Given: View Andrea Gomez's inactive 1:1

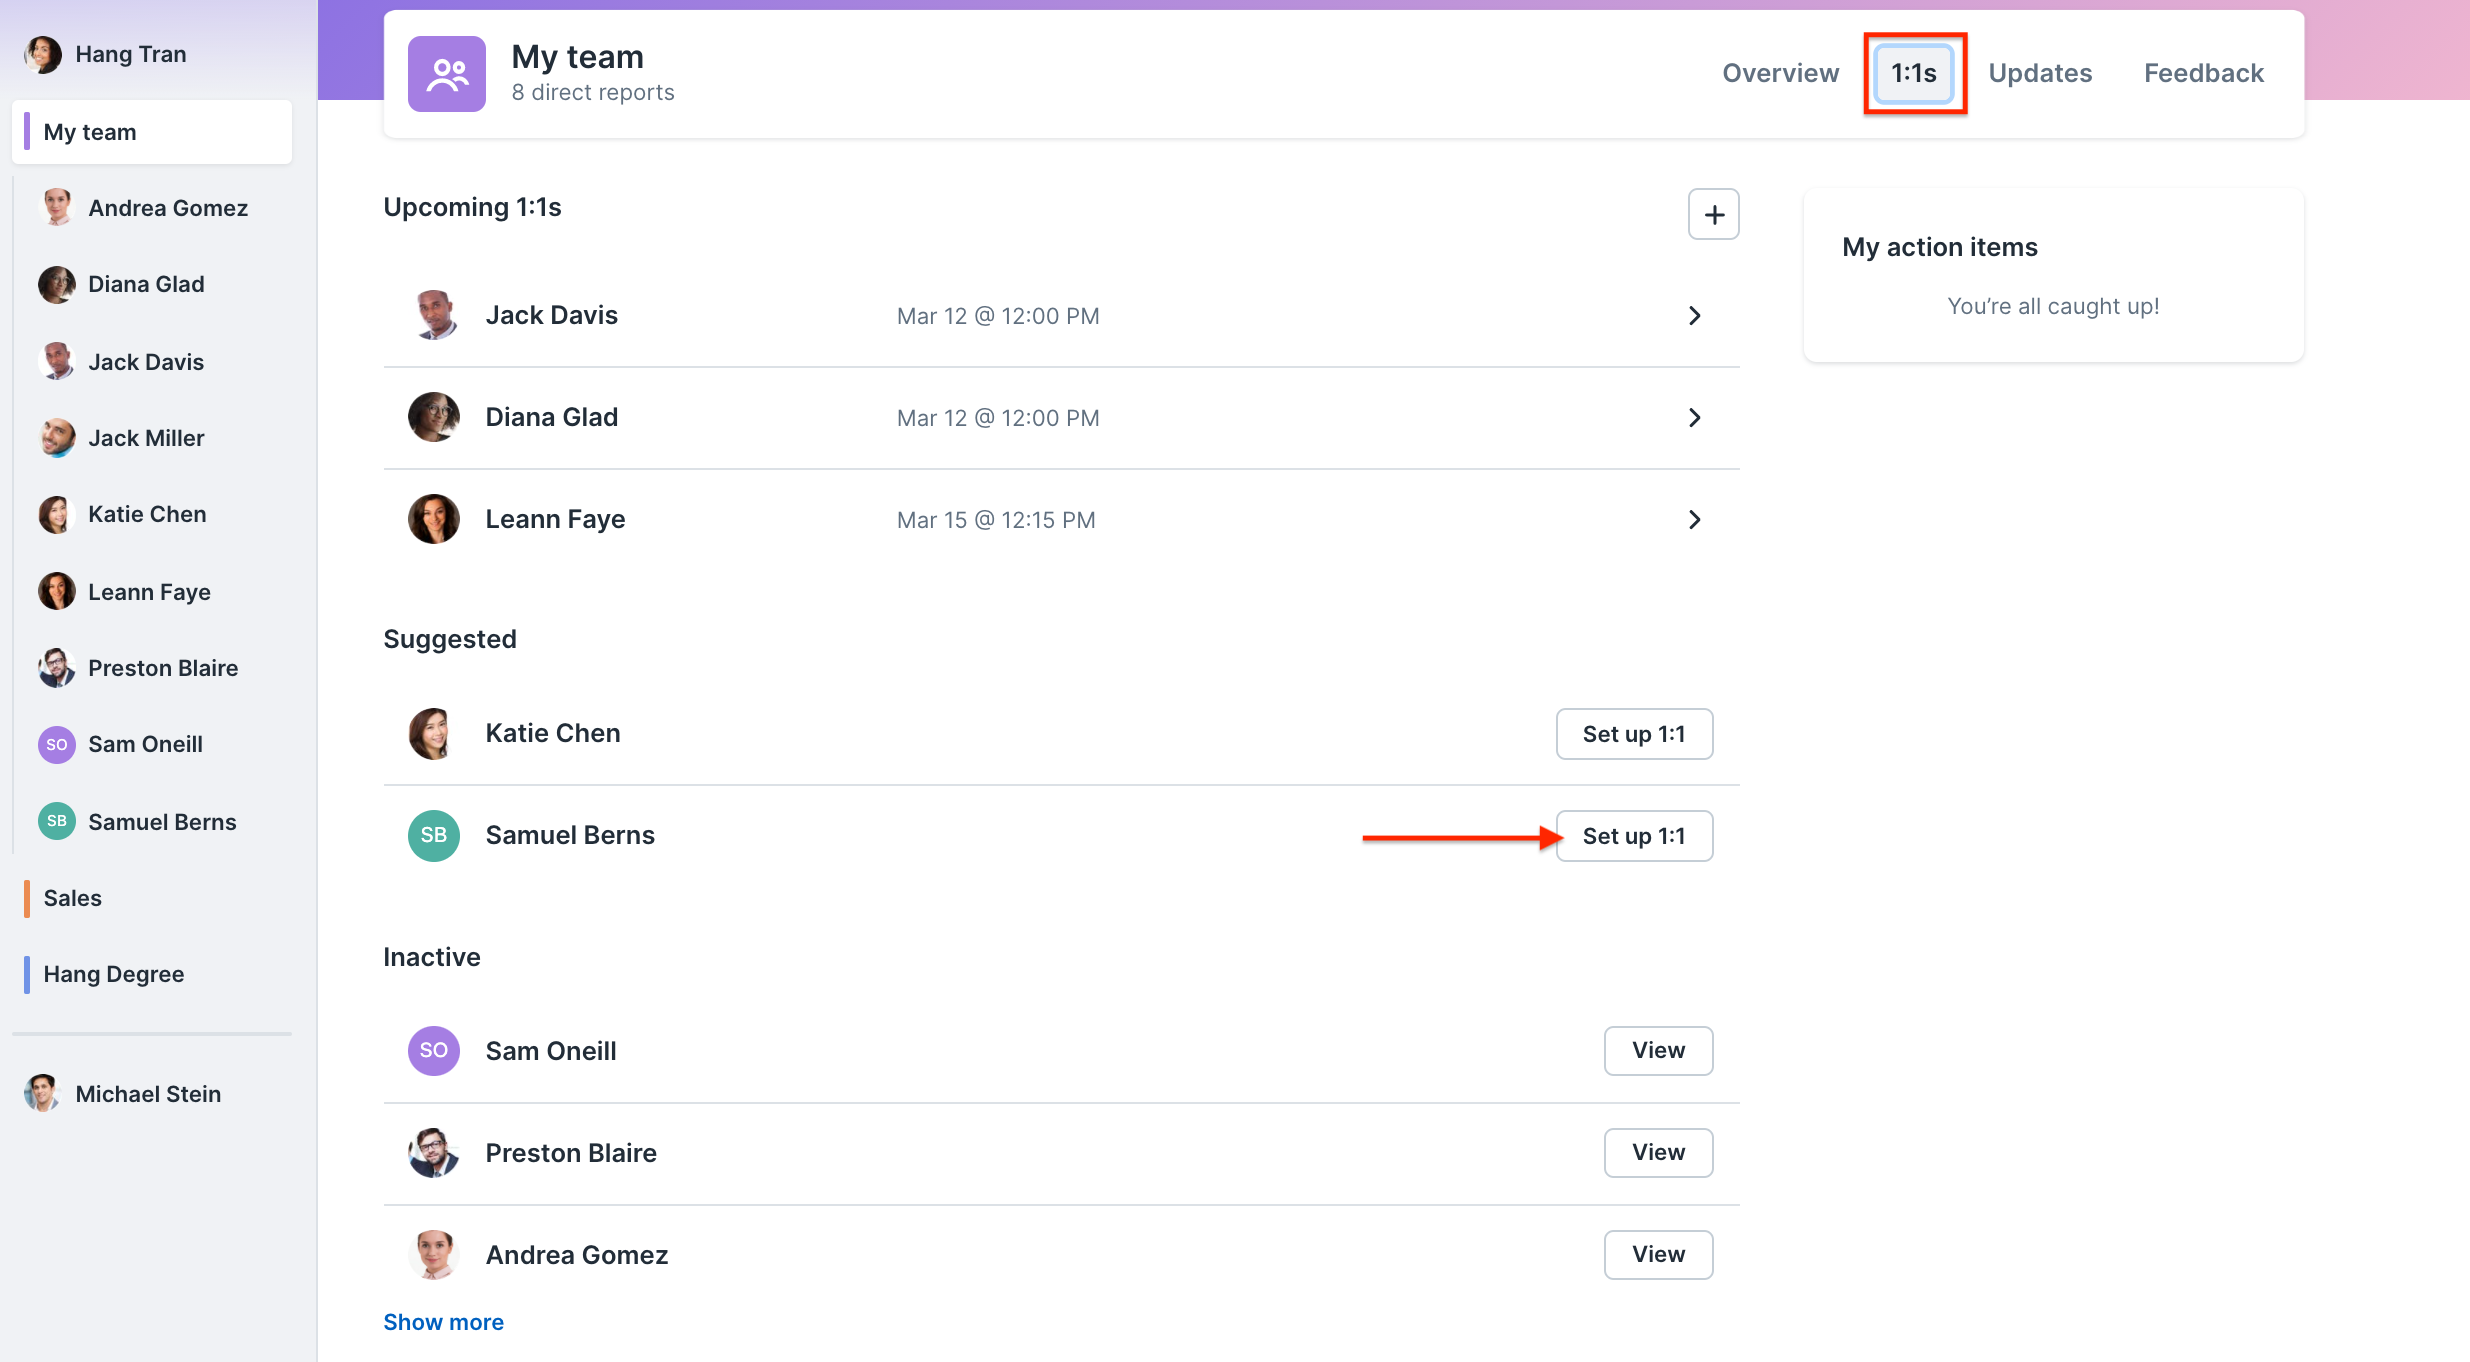Looking at the screenshot, I should click(x=1658, y=1254).
